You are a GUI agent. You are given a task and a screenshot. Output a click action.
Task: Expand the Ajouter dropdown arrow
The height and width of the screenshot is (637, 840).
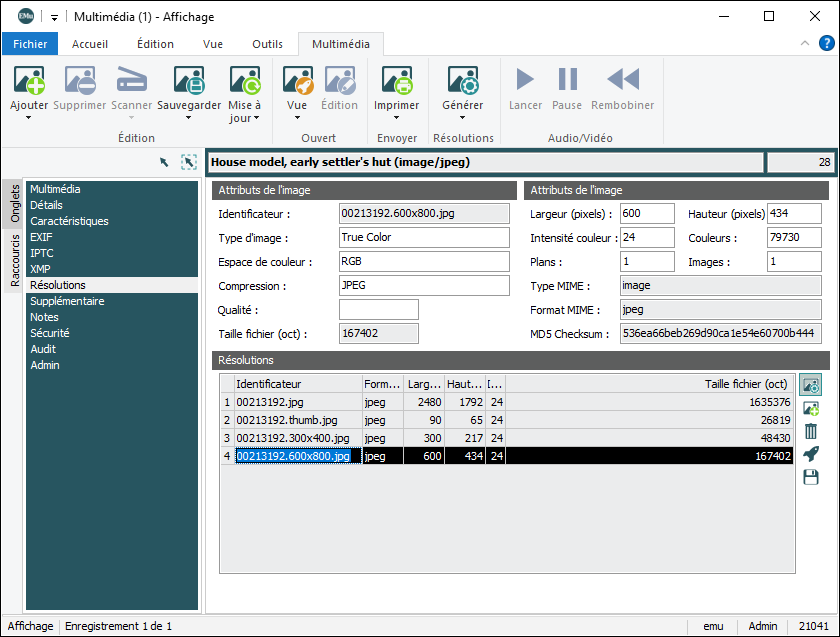point(28,118)
